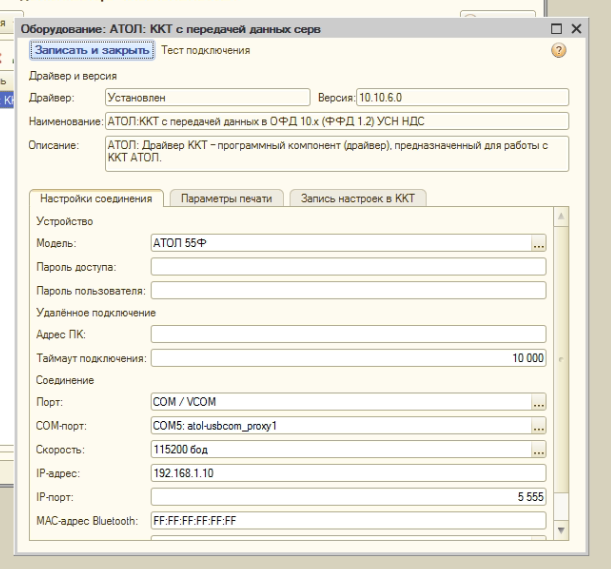
Task: Select the Наименование field text
Action: 337,121
